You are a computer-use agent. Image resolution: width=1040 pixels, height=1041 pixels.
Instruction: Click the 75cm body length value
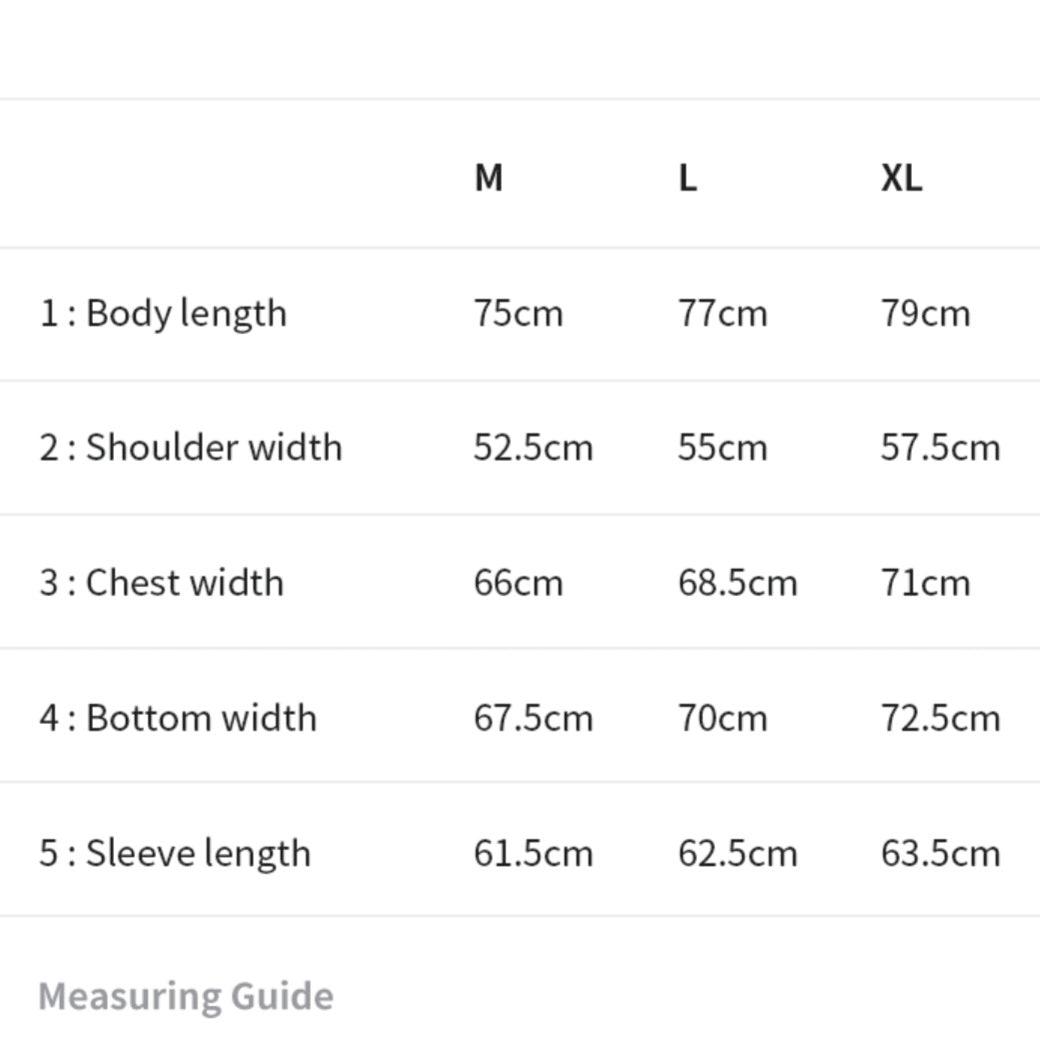(x=518, y=314)
